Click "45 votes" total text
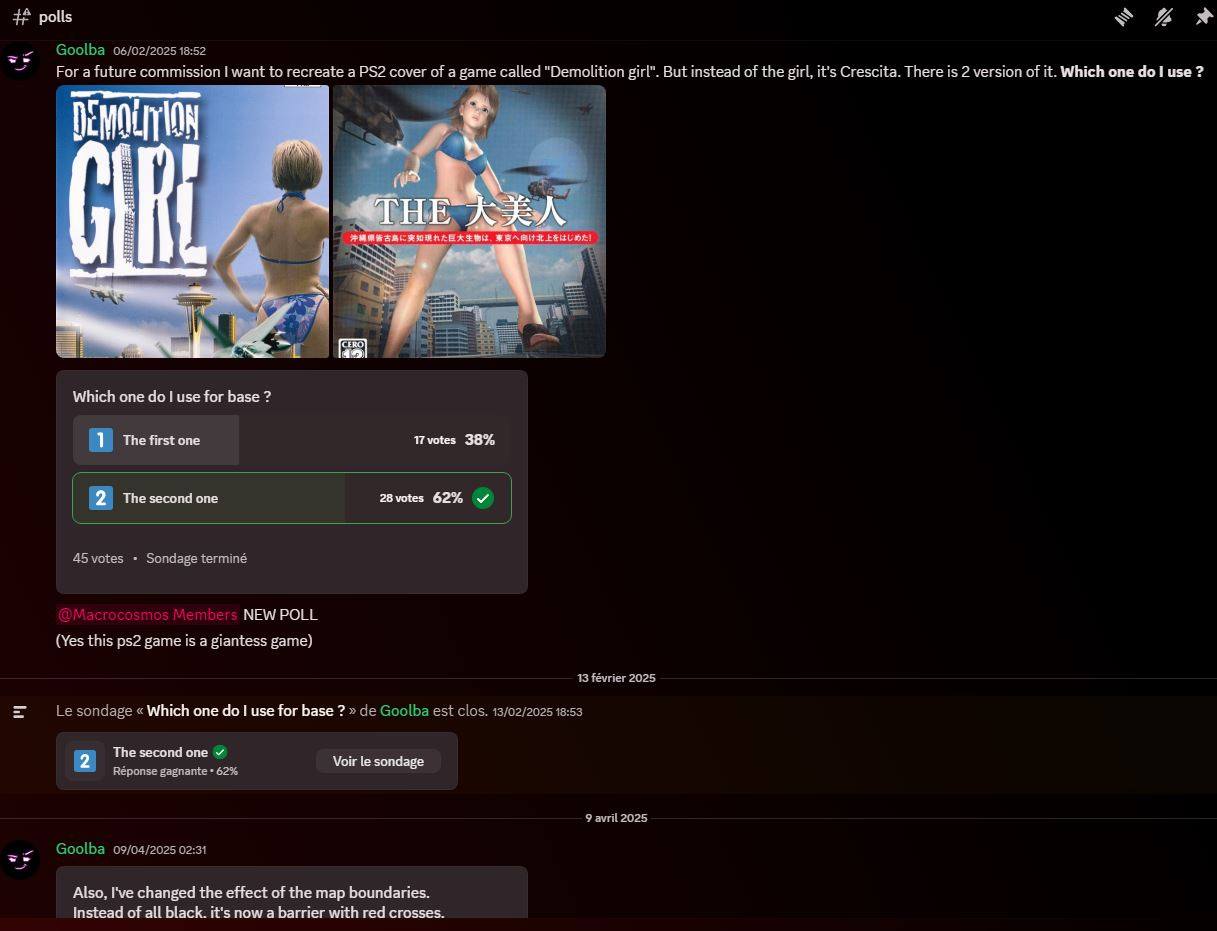Viewport: 1217px width, 931px height. [x=98, y=558]
